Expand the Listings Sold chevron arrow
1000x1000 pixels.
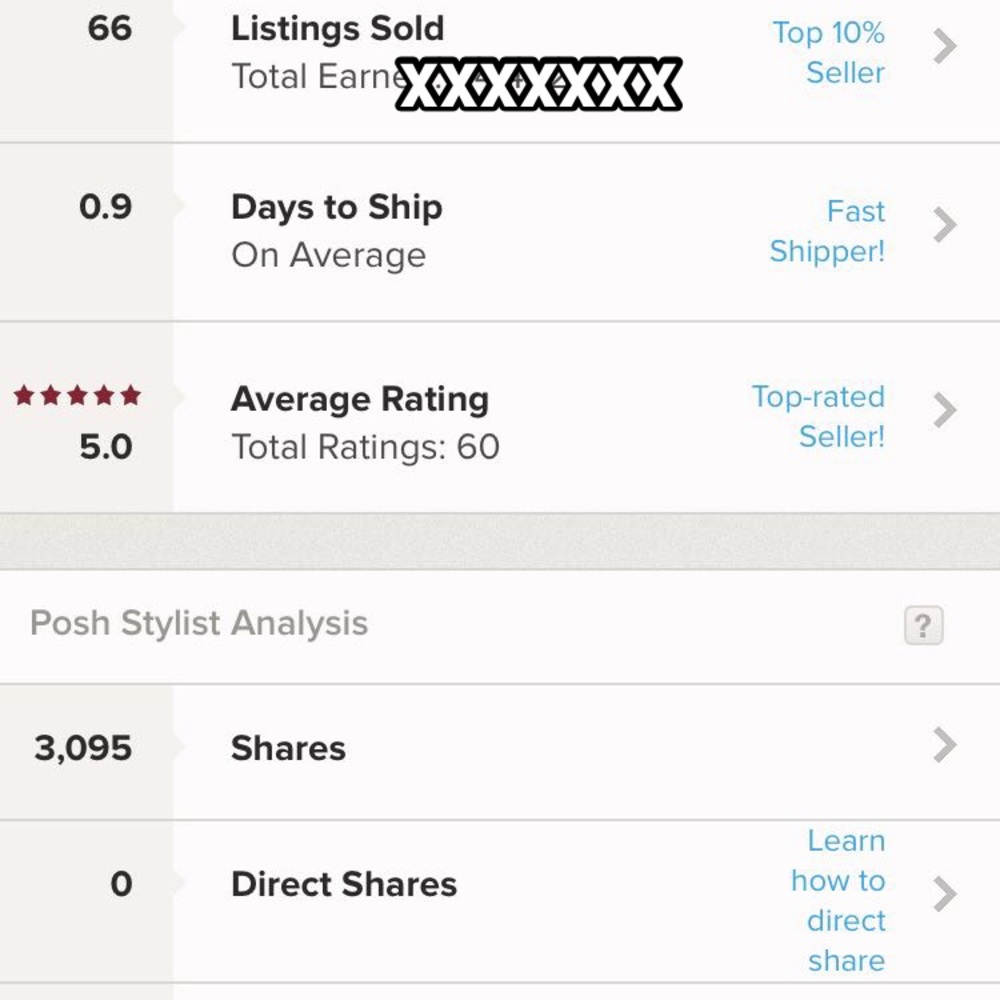click(x=945, y=47)
